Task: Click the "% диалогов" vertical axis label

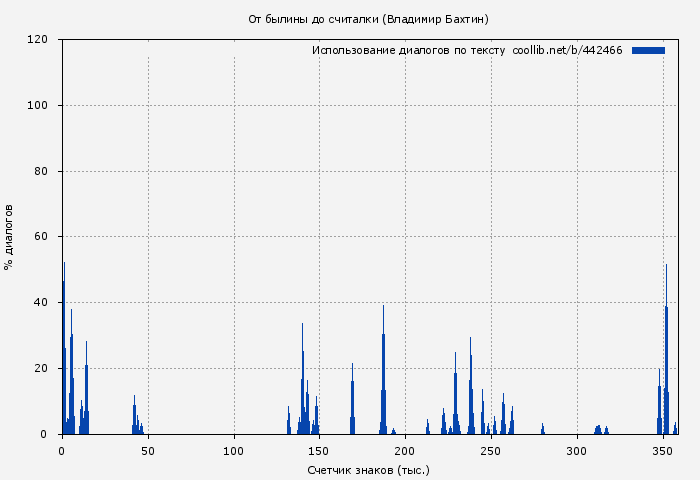Action: click(x=10, y=237)
